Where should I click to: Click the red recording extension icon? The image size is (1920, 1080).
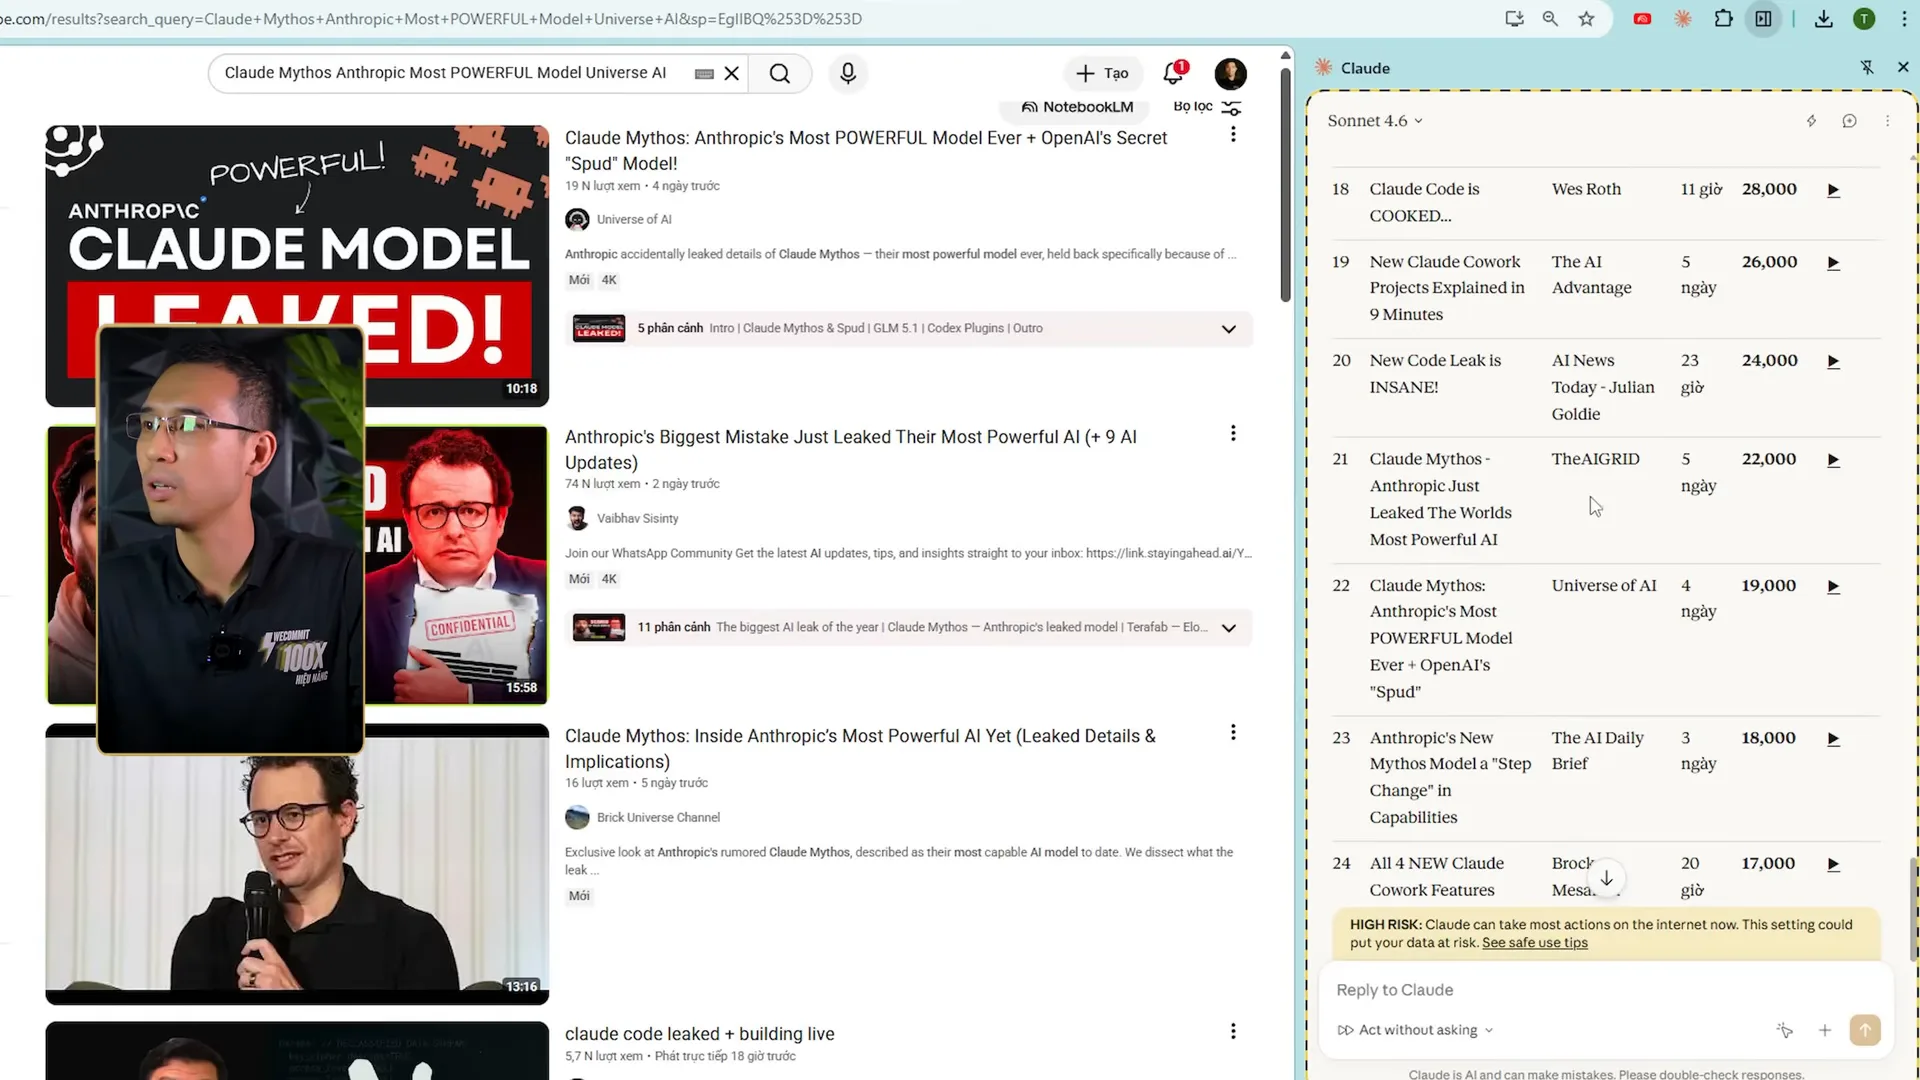pyautogui.click(x=1642, y=19)
